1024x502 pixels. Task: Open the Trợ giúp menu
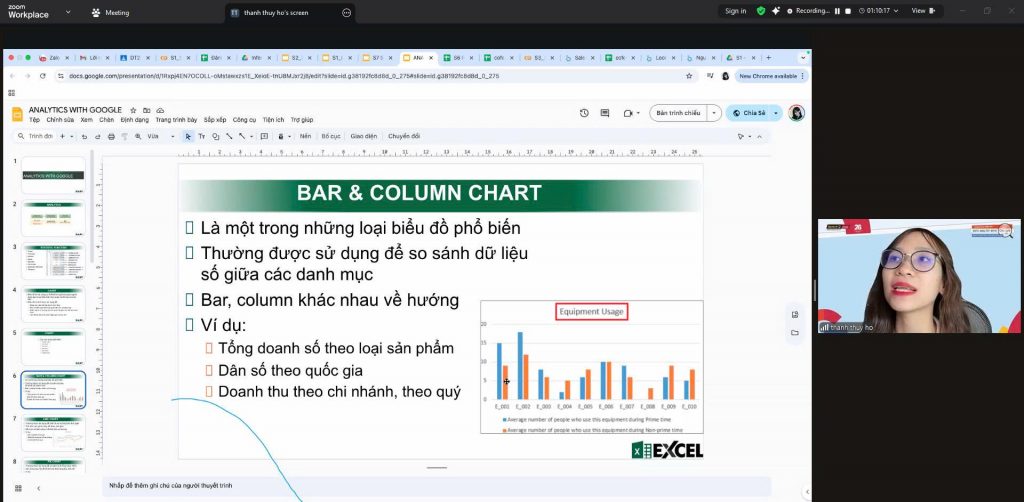click(302, 120)
